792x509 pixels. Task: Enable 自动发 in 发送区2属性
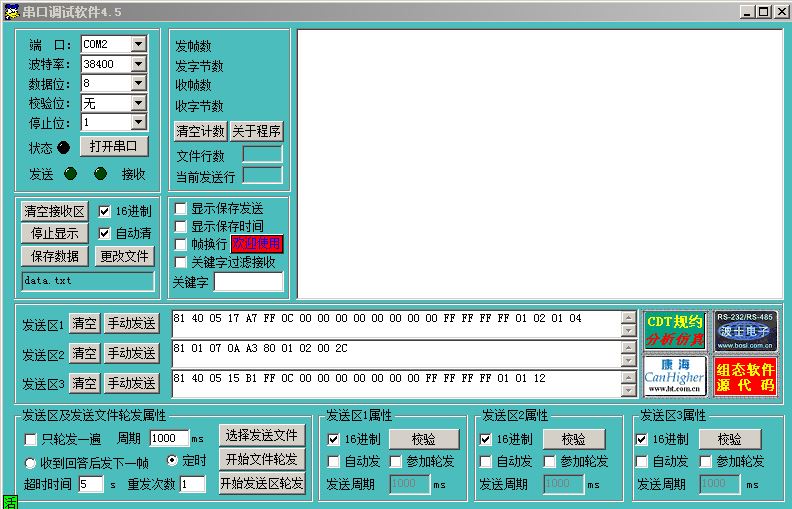coord(485,462)
